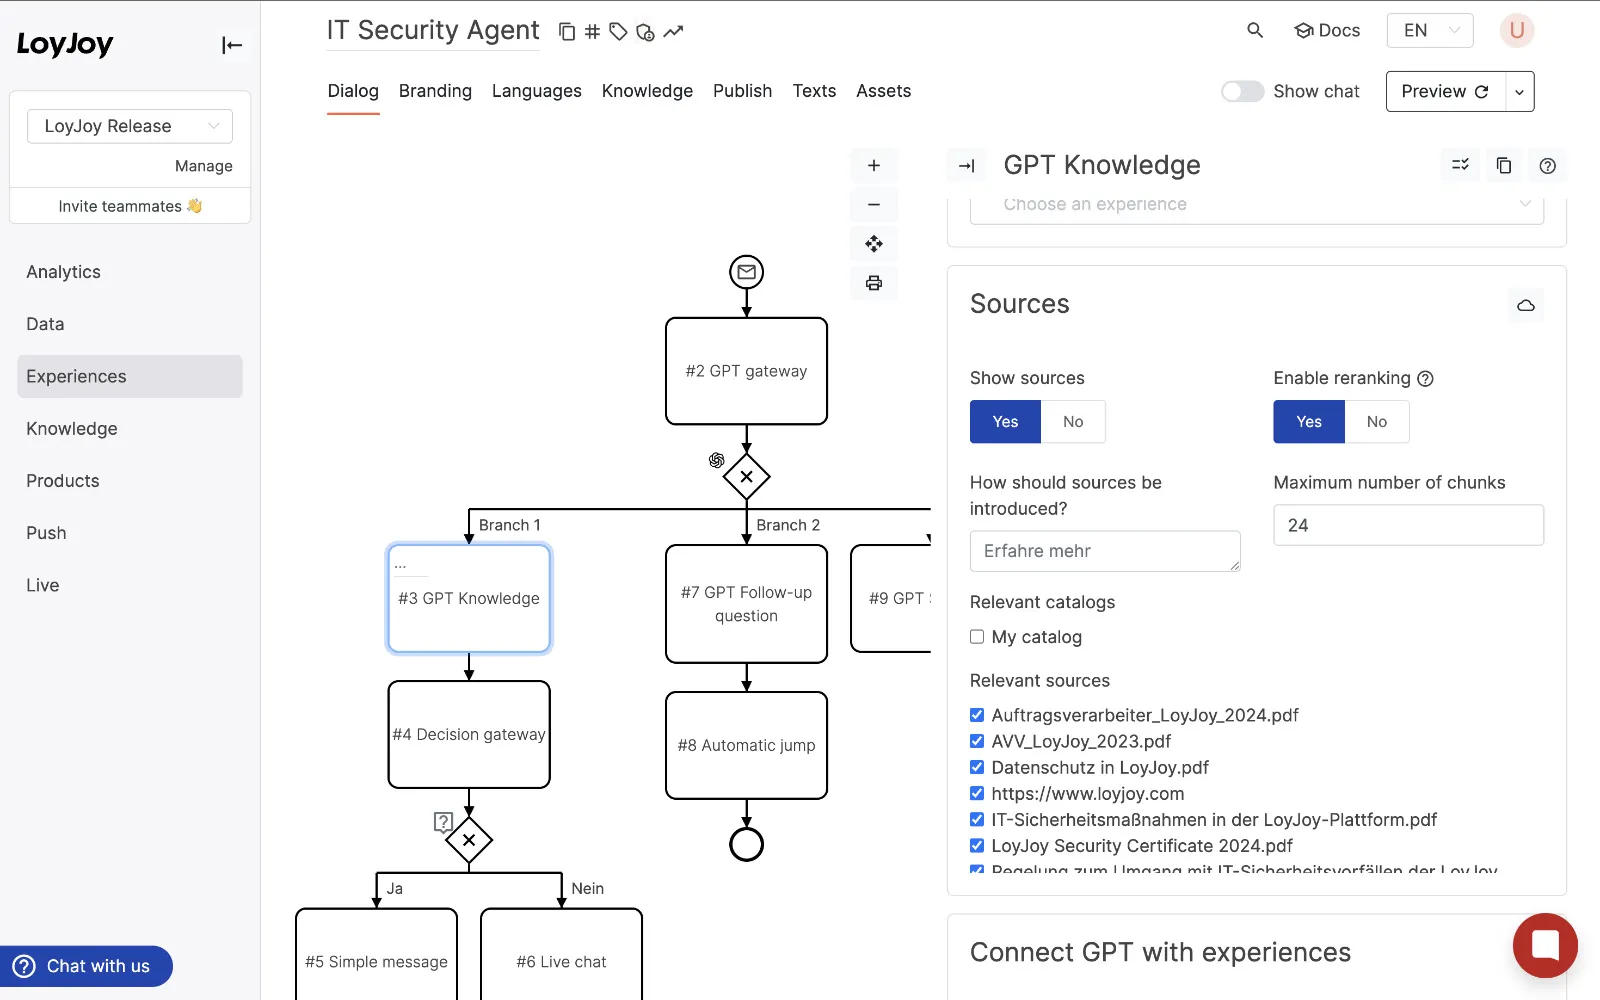Screen dimensions: 1600x1000
Task: Open the Publish tab
Action: pos(742,91)
